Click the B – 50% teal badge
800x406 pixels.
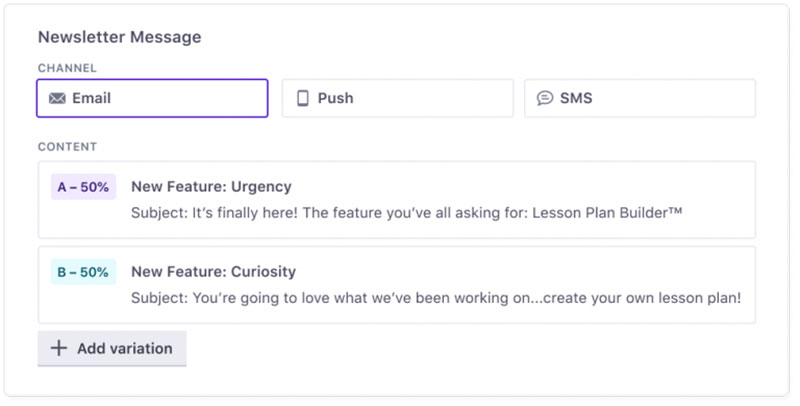point(83,272)
